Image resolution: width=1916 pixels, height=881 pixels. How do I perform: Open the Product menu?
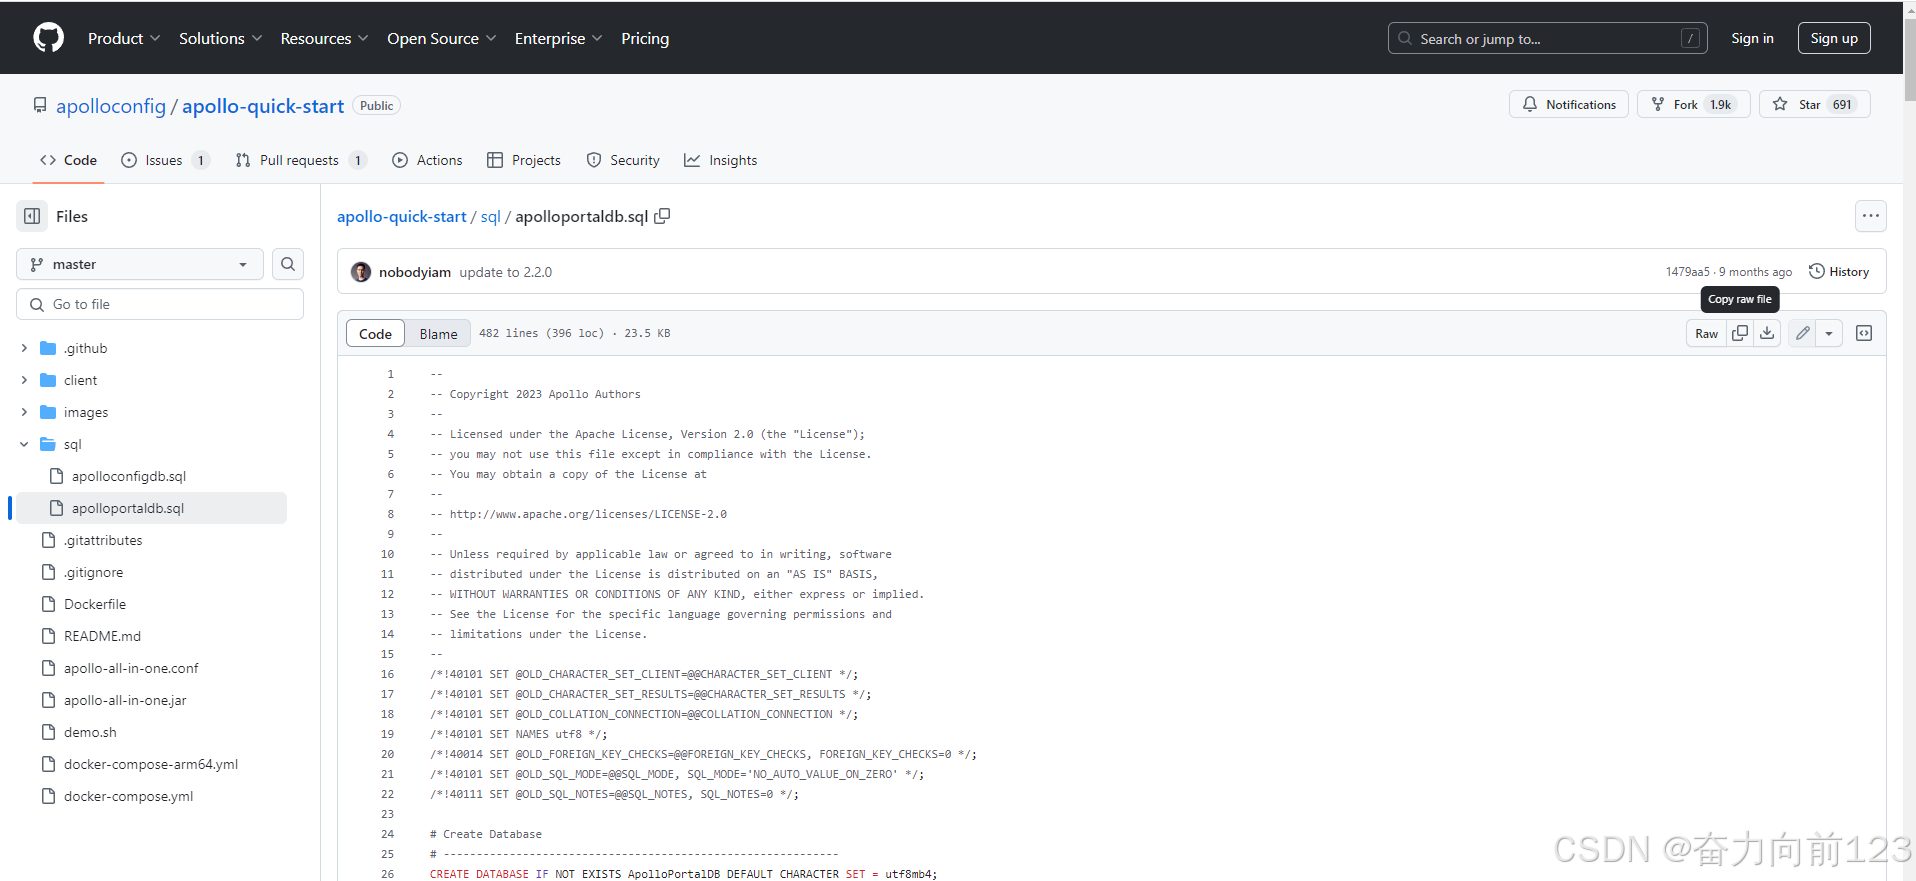(124, 38)
